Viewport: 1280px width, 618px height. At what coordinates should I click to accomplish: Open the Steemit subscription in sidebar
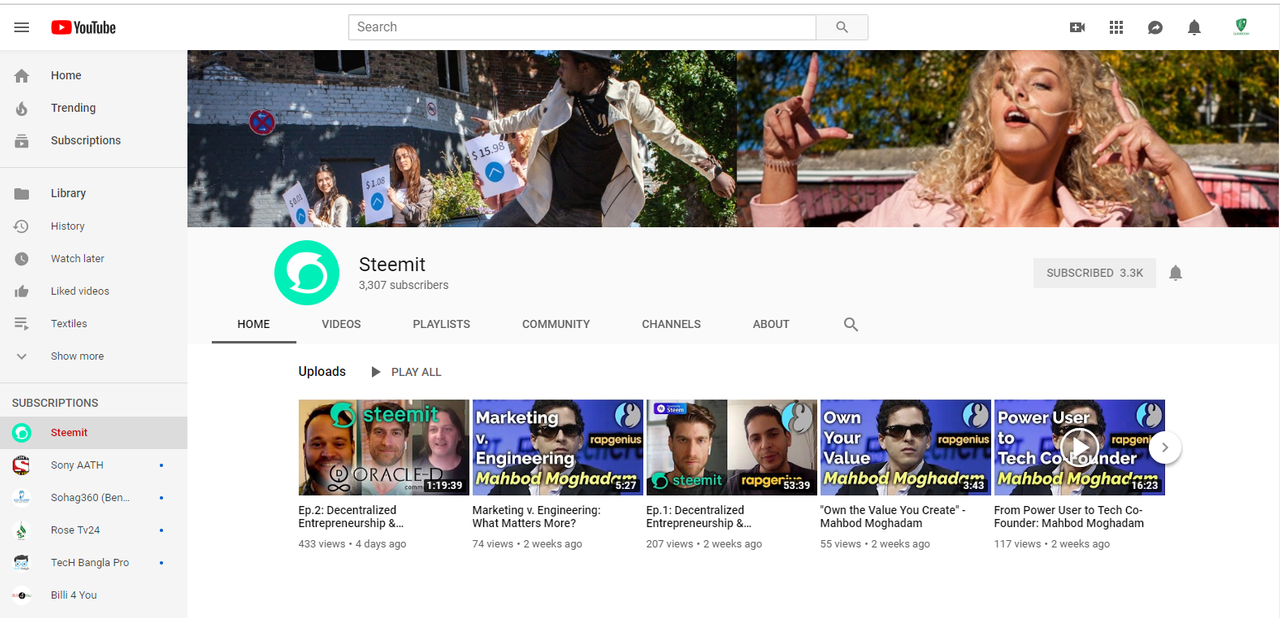point(93,433)
